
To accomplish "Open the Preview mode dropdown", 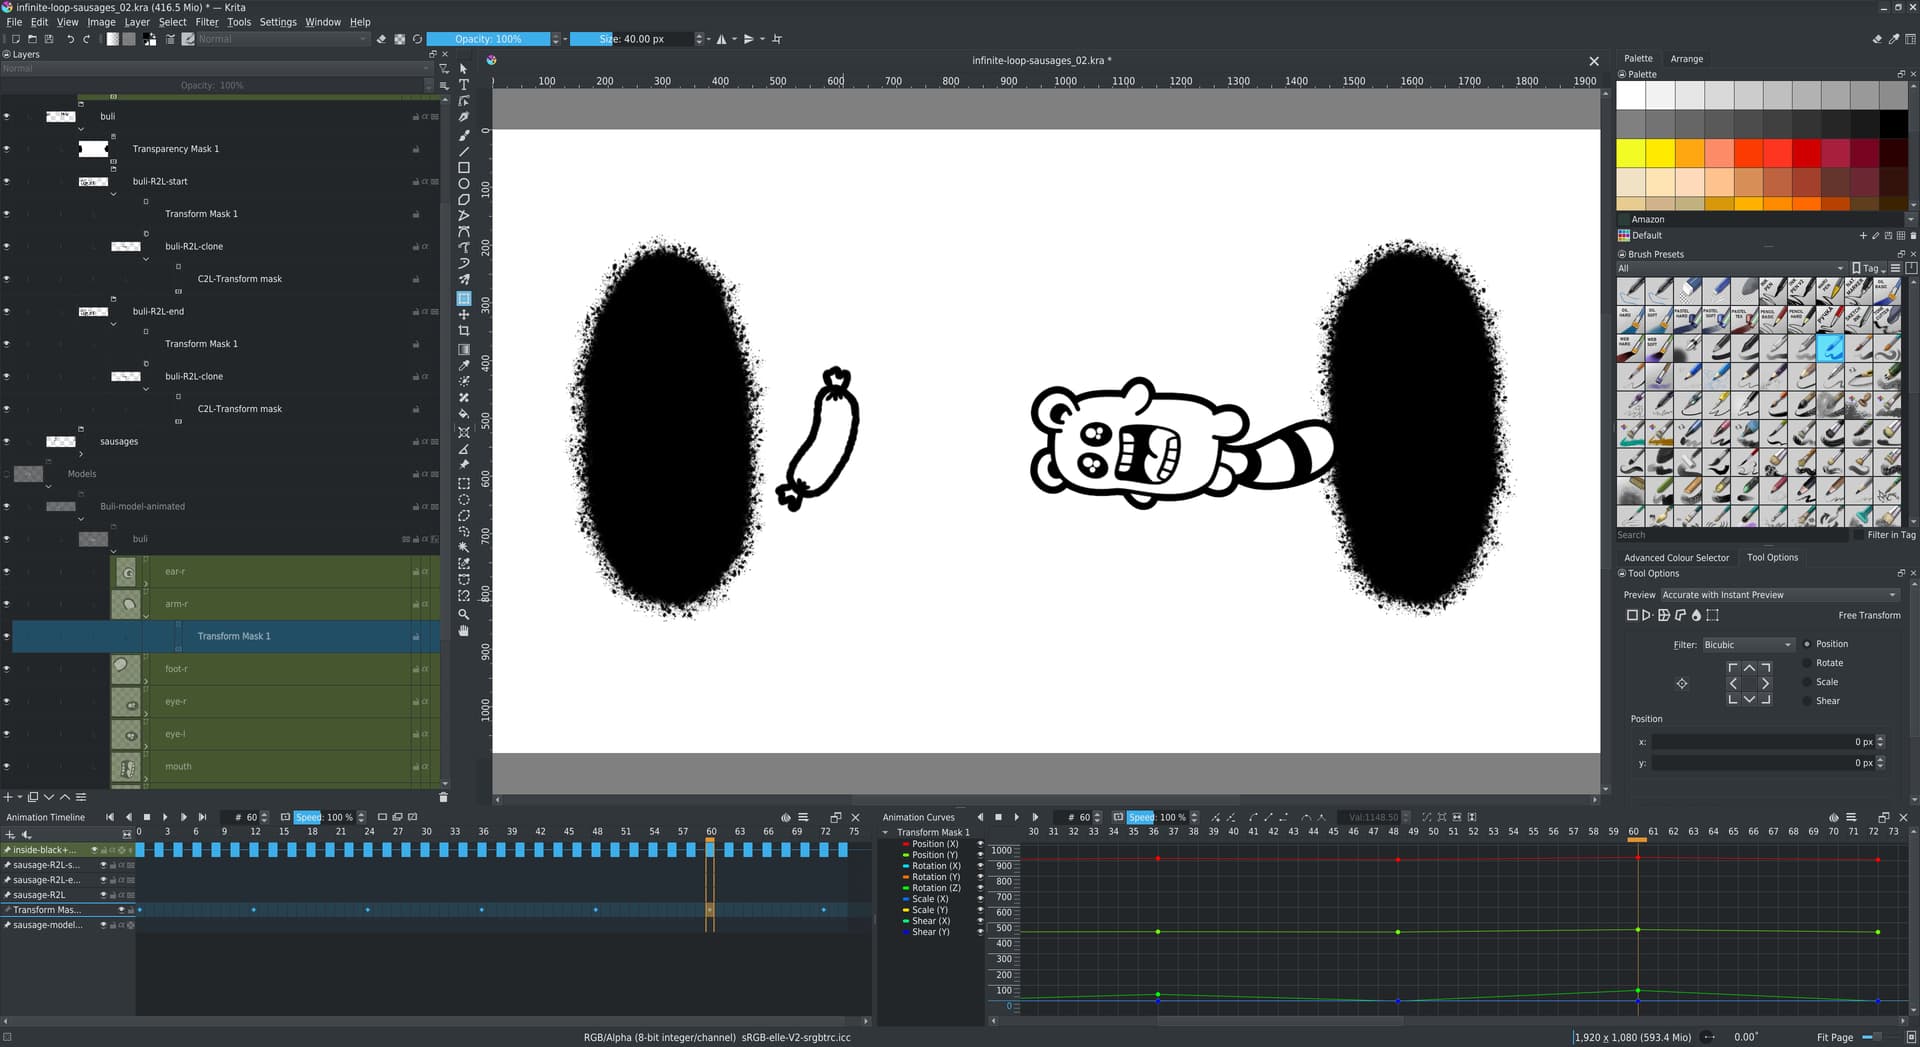I will [1778, 595].
